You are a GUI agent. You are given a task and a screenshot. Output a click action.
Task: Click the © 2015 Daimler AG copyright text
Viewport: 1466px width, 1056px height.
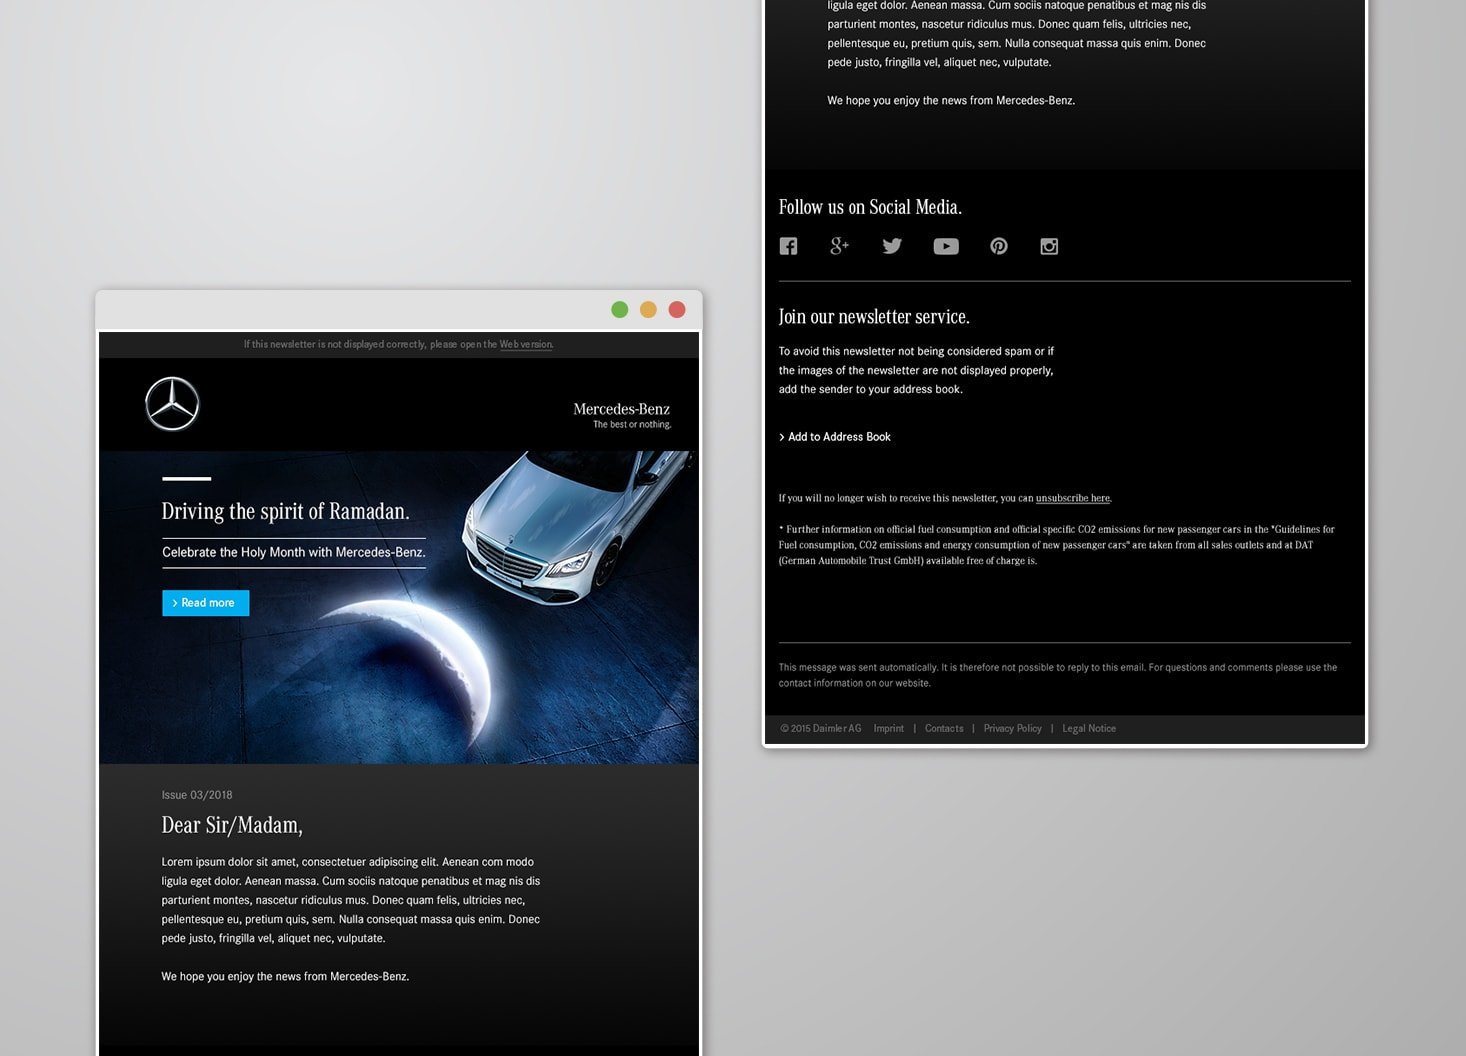[x=820, y=729]
